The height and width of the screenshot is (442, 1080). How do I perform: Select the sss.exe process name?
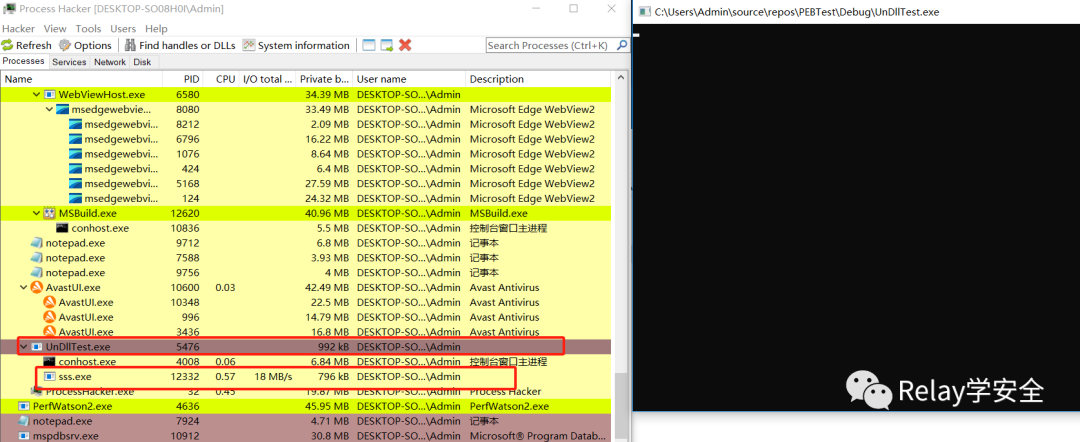(75, 377)
